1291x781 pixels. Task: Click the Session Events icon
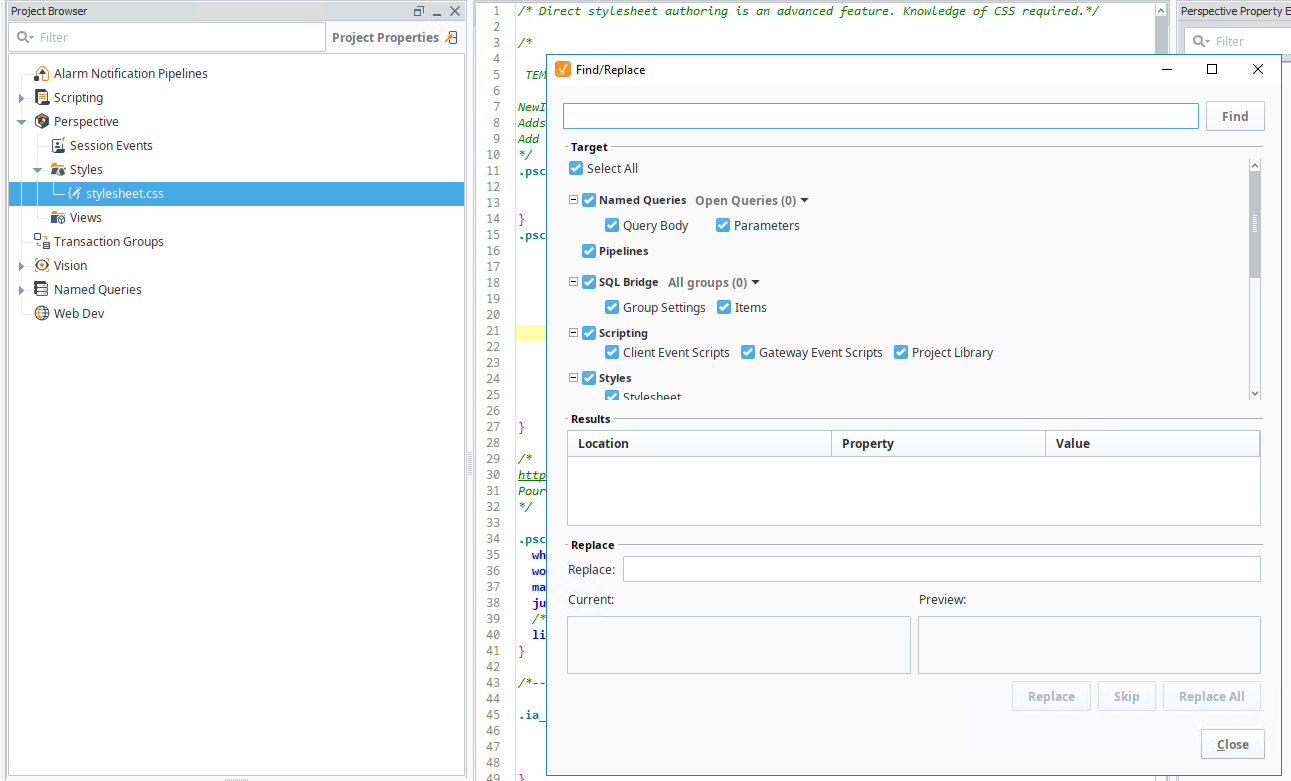coord(58,146)
